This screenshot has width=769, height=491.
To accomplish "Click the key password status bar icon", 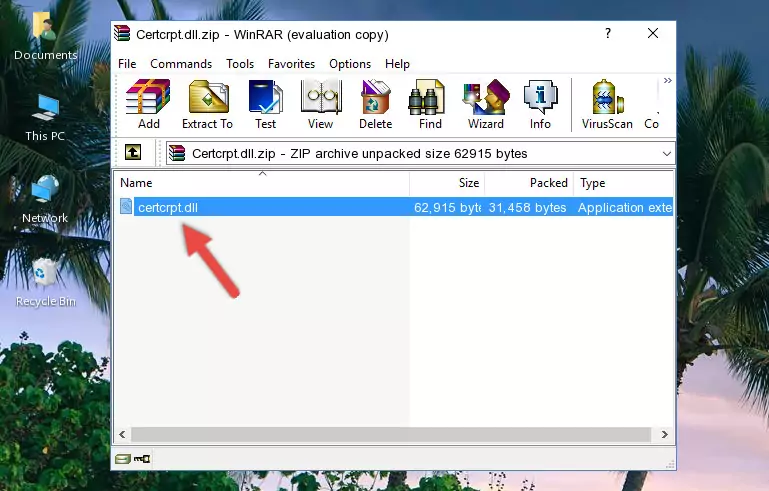I will pyautogui.click(x=142, y=459).
